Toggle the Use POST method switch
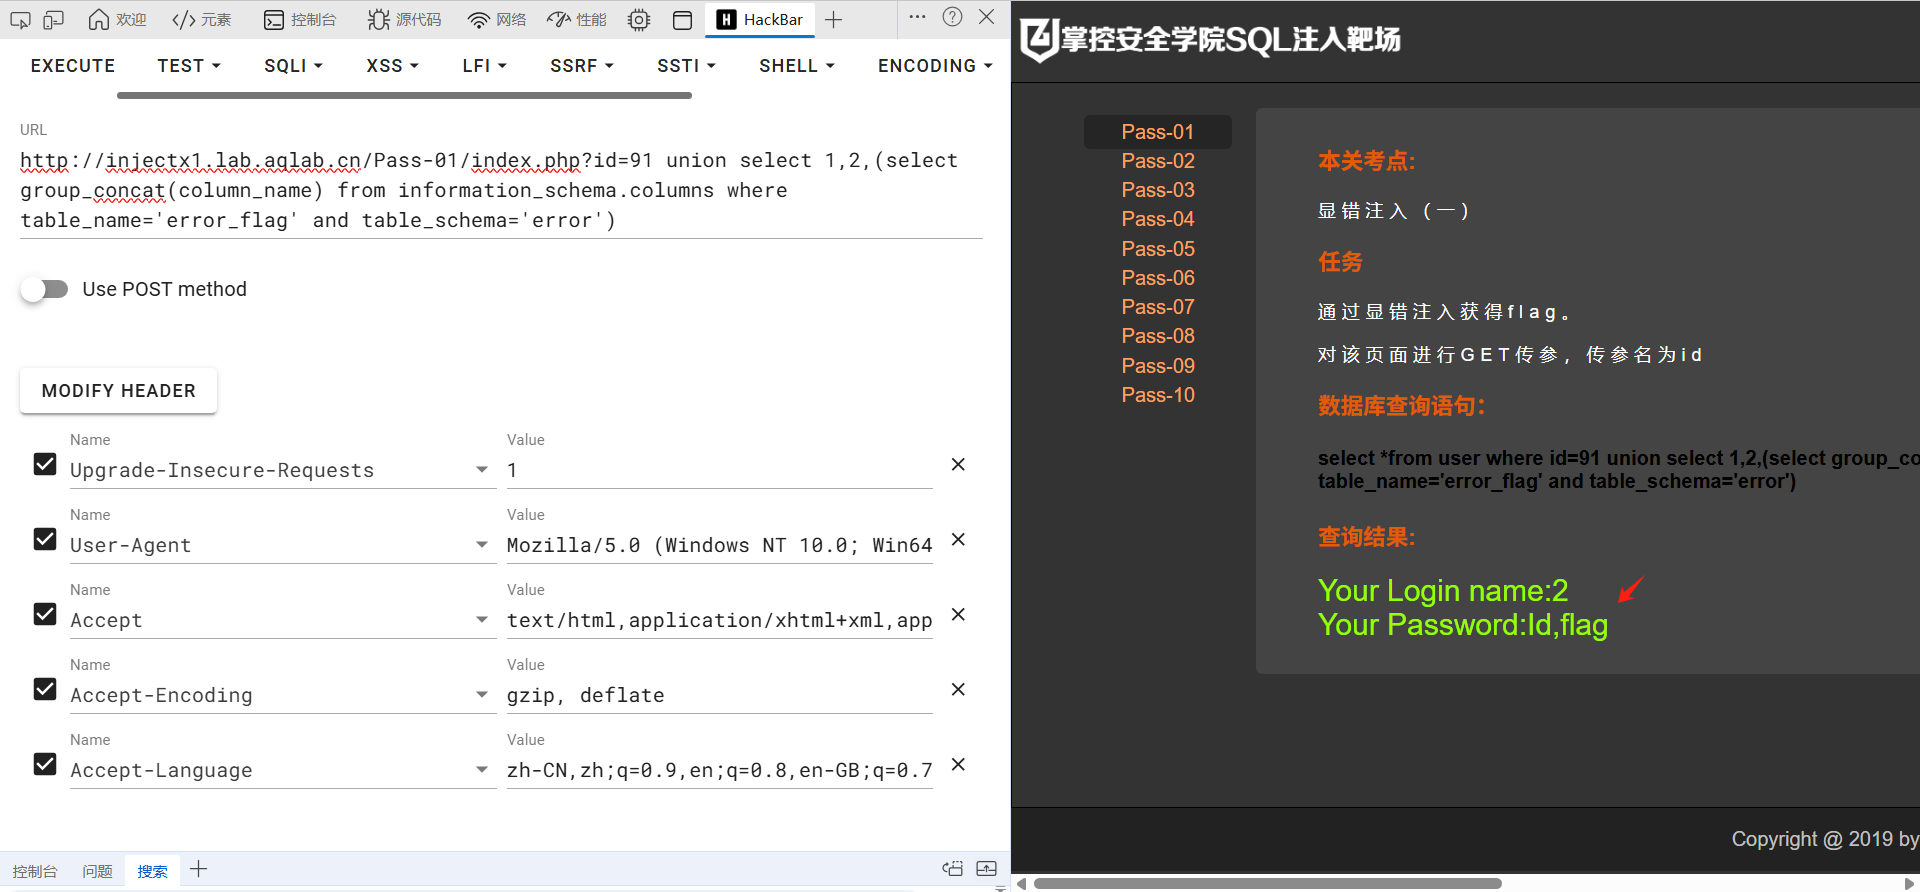Screen dimensions: 1920x892 44,289
